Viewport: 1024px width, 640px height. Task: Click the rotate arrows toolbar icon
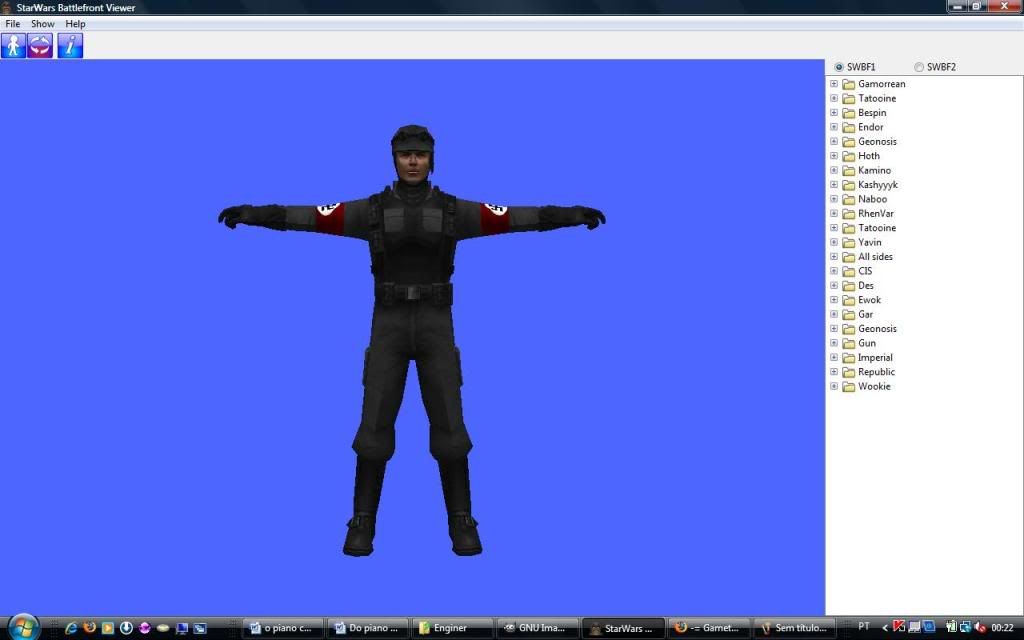(40, 46)
